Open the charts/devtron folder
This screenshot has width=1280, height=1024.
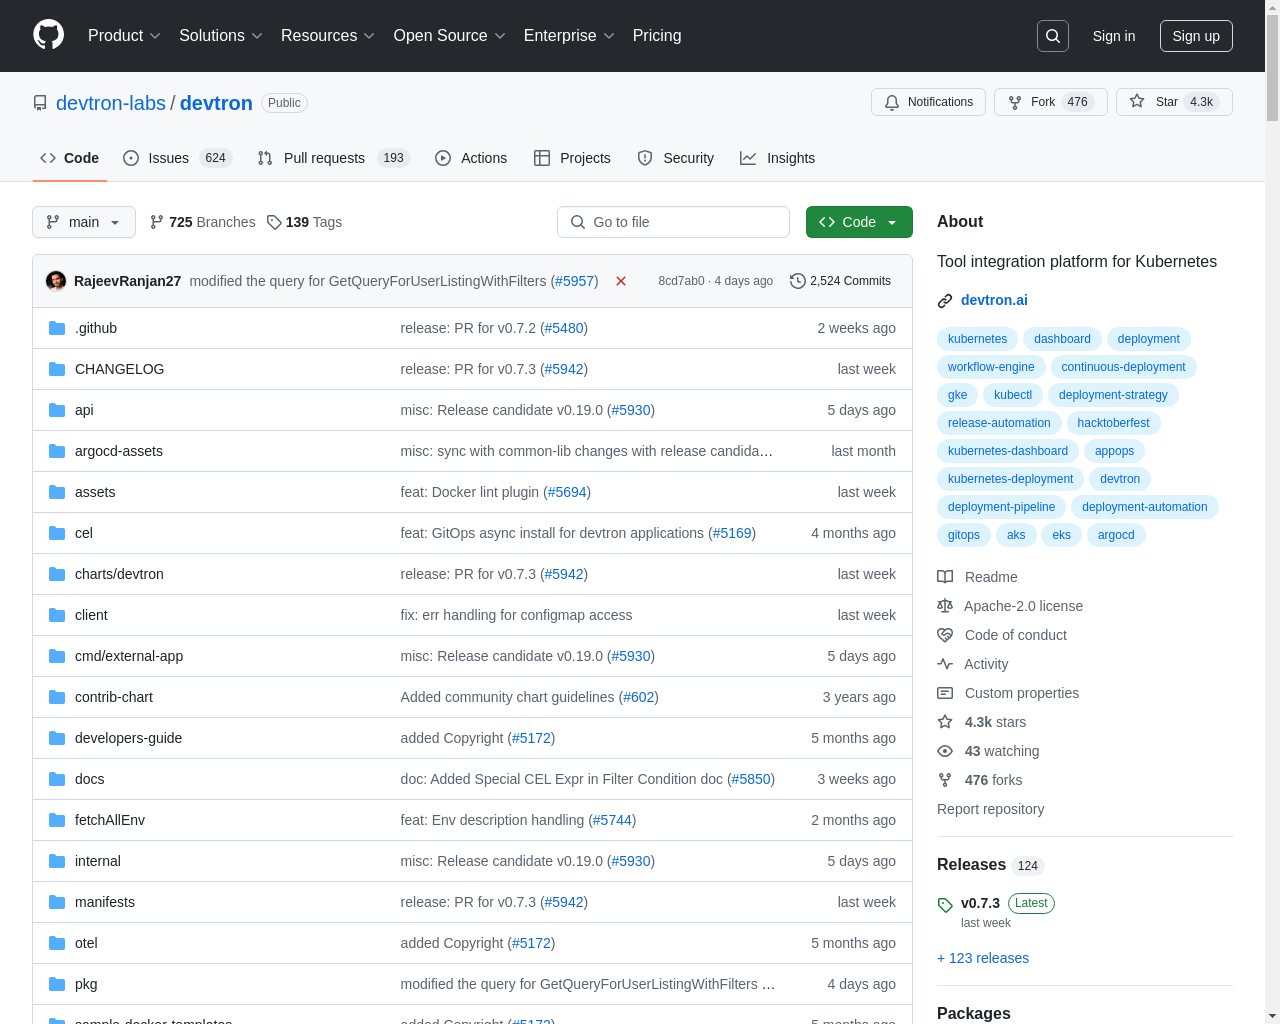tap(119, 574)
